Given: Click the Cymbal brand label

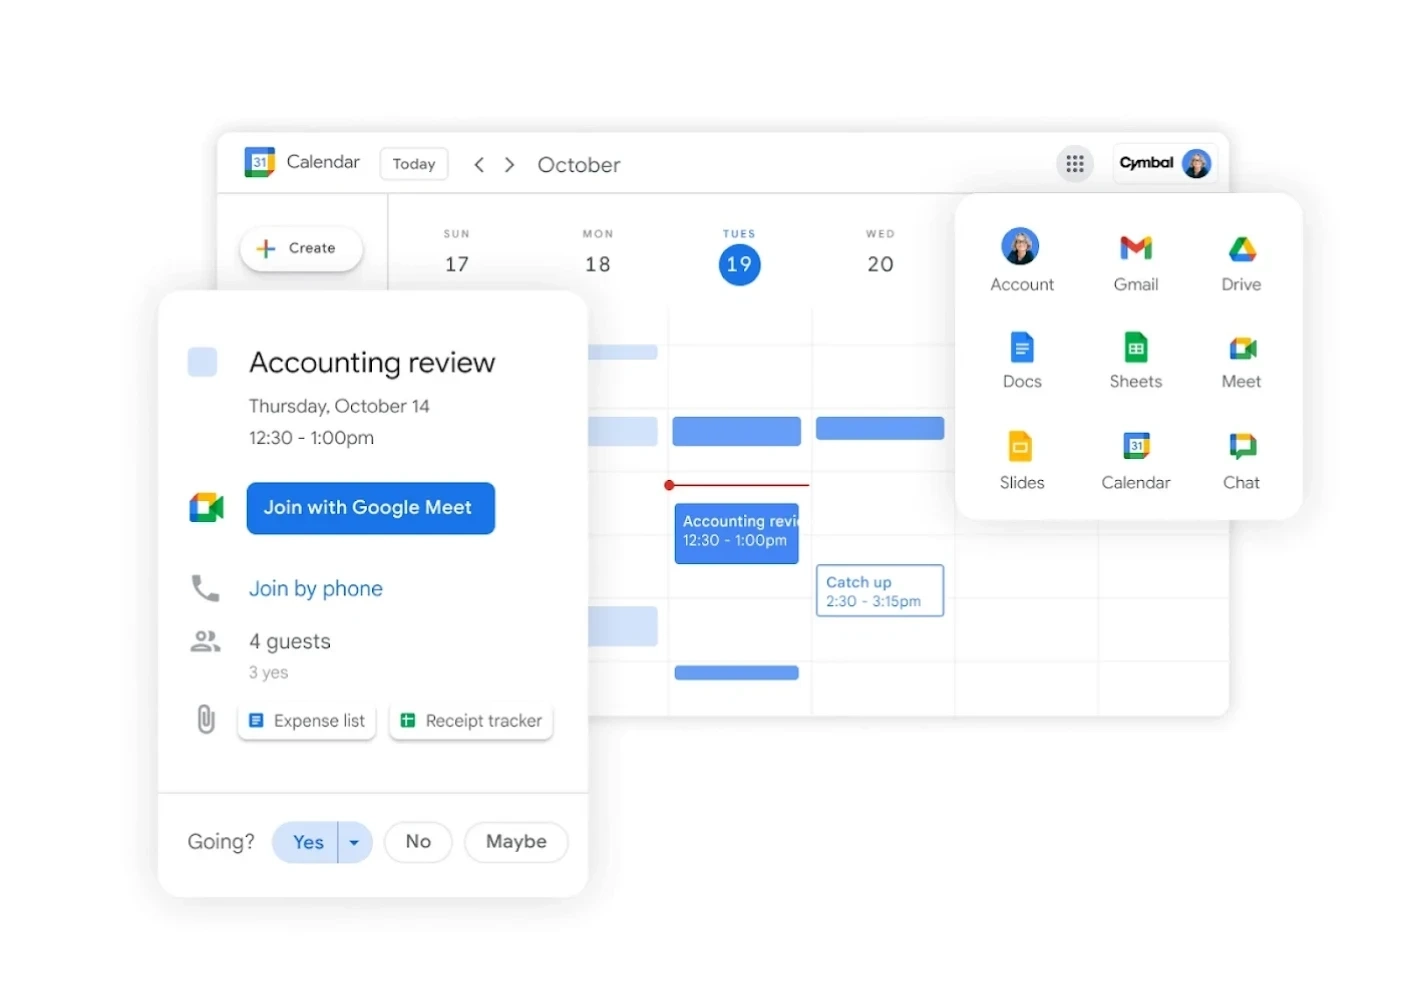Looking at the screenshot, I should click(x=1146, y=163).
